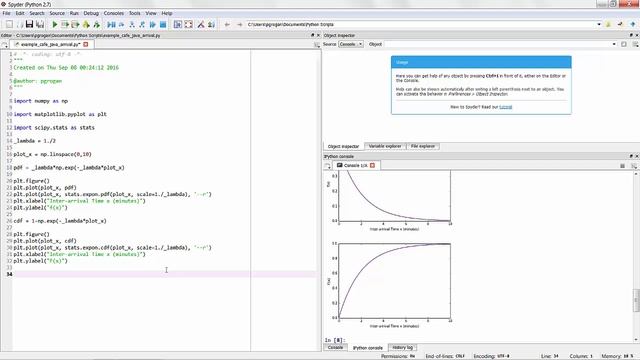Screen dimensions: 640x360
Task: Stop the current command in the IPython console
Action: [622, 166]
